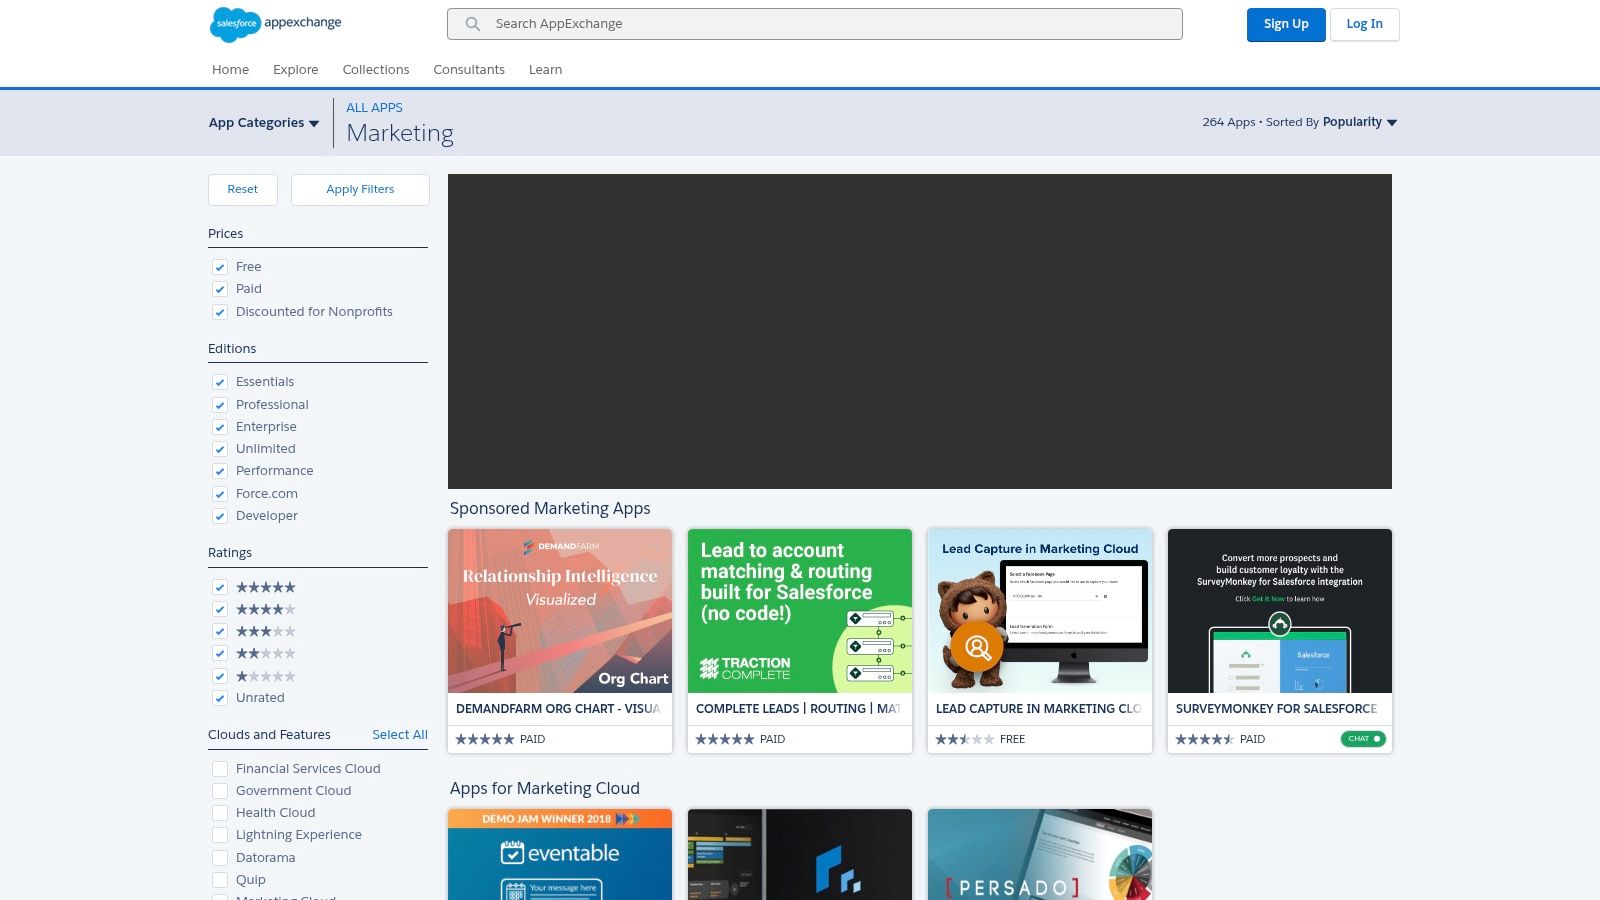Click into the Search AppExchange field
The height and width of the screenshot is (900, 1600).
click(830, 24)
